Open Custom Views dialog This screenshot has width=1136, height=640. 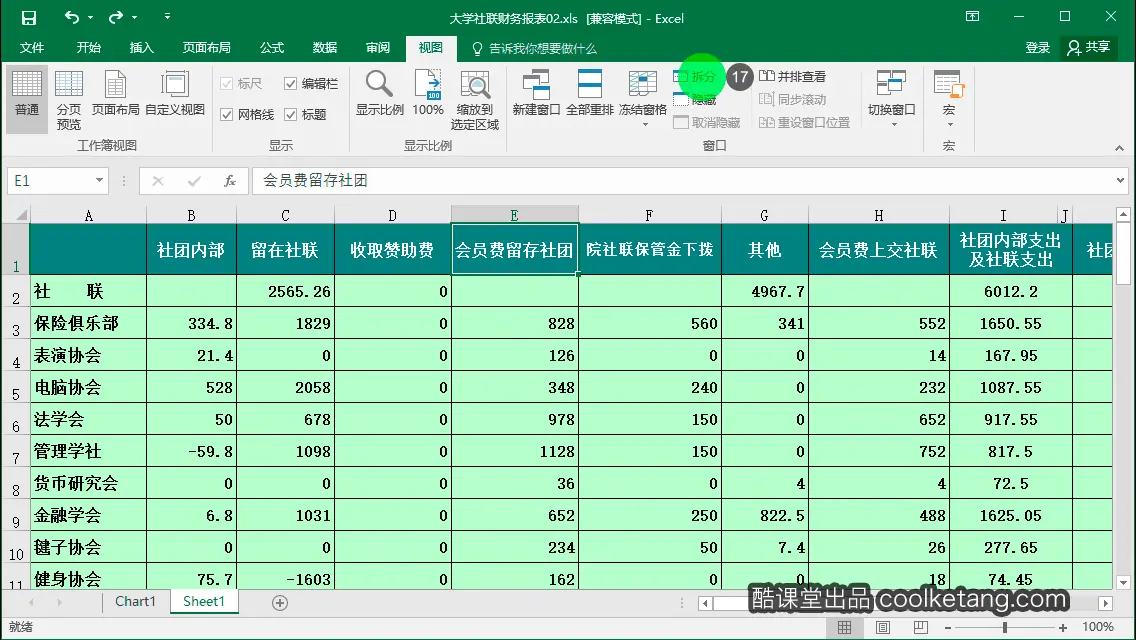pyautogui.click(x=175, y=93)
